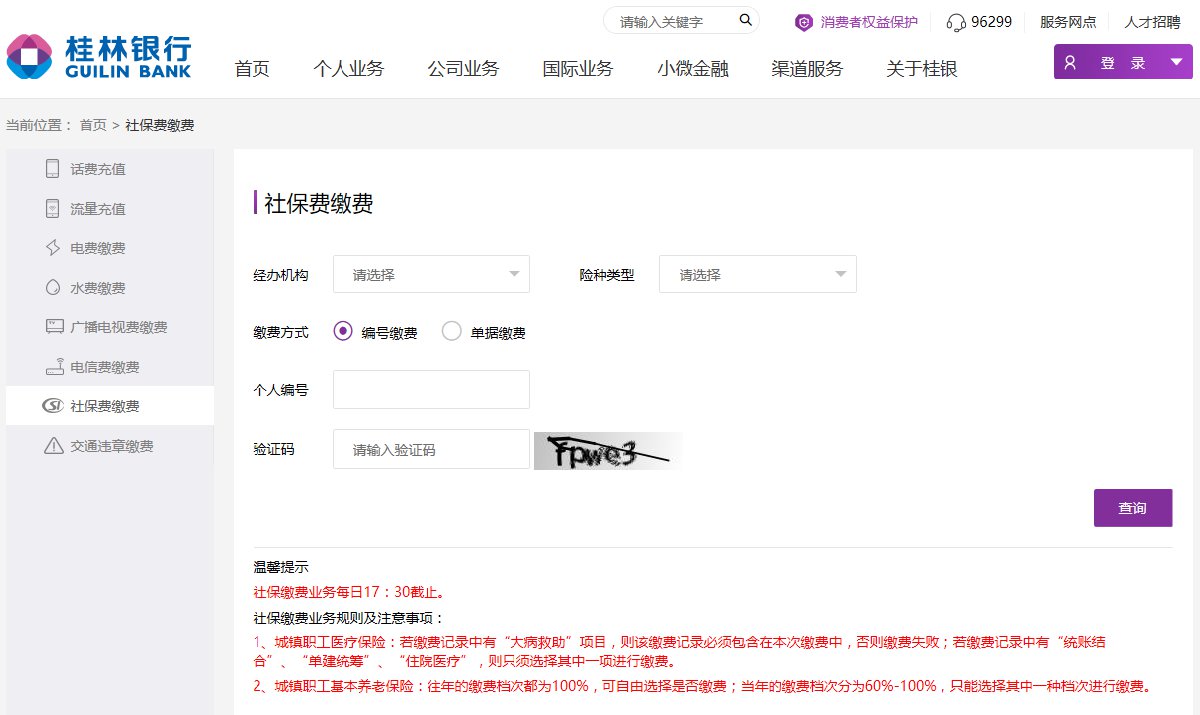Viewport: 1200px width, 715px height.
Task: Click the telecom fee router icon
Action: 54,367
